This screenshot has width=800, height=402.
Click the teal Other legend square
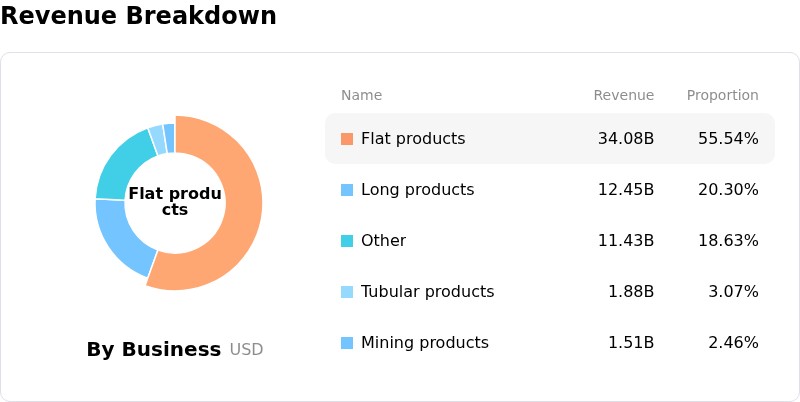[x=347, y=241]
